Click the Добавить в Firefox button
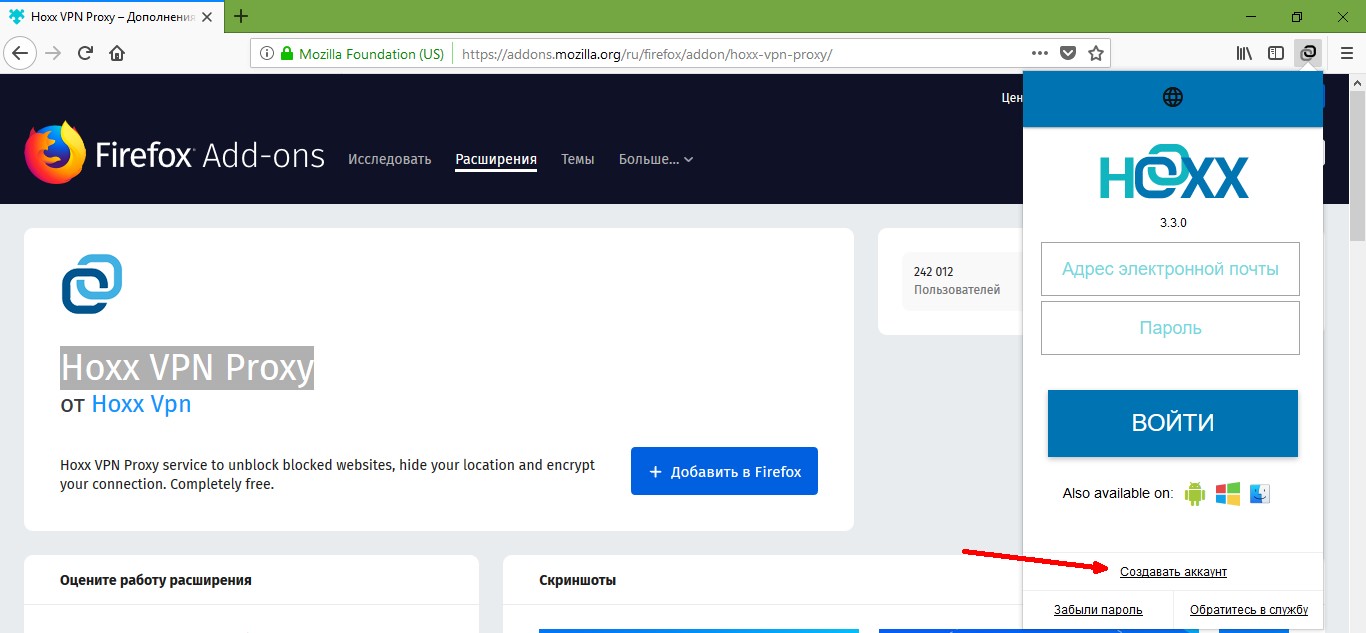This screenshot has width=1366, height=633. click(x=724, y=471)
